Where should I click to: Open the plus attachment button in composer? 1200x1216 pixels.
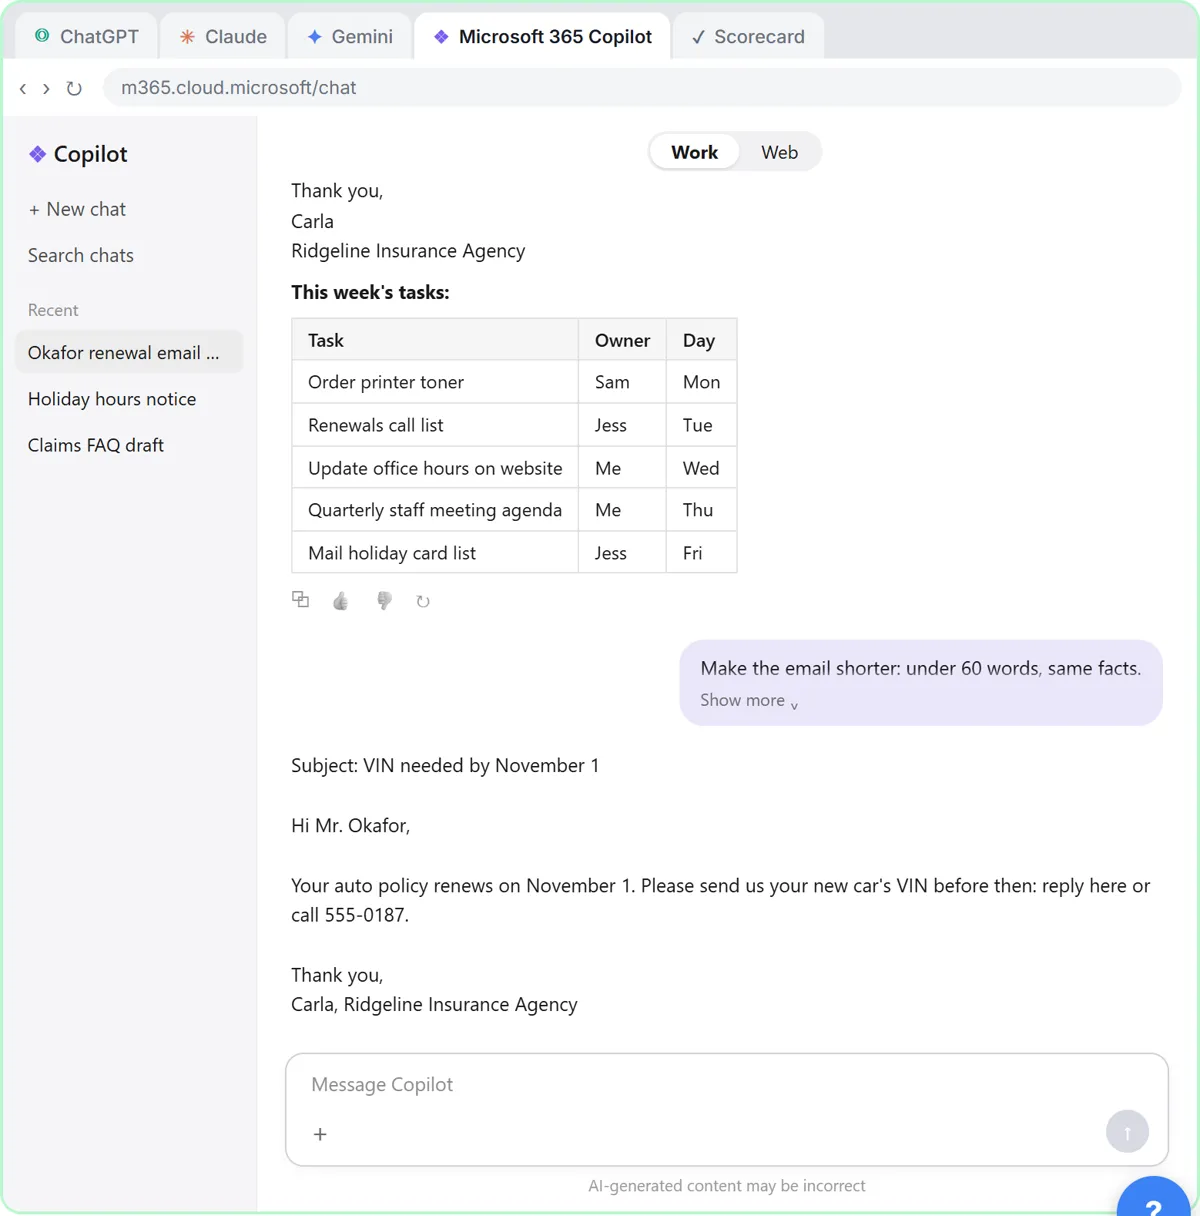click(x=320, y=1134)
